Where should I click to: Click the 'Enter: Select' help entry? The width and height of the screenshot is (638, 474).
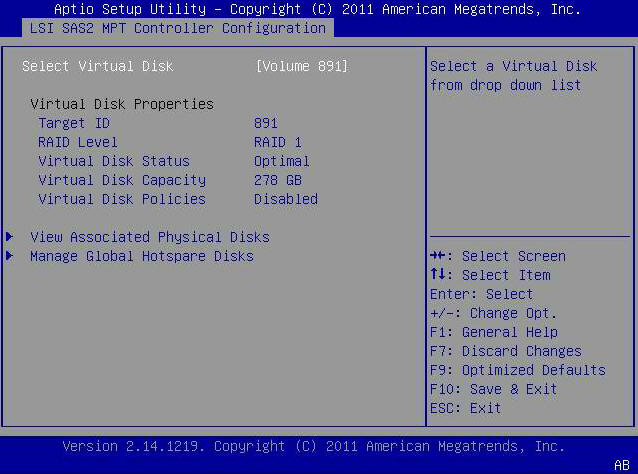pyautogui.click(x=481, y=294)
